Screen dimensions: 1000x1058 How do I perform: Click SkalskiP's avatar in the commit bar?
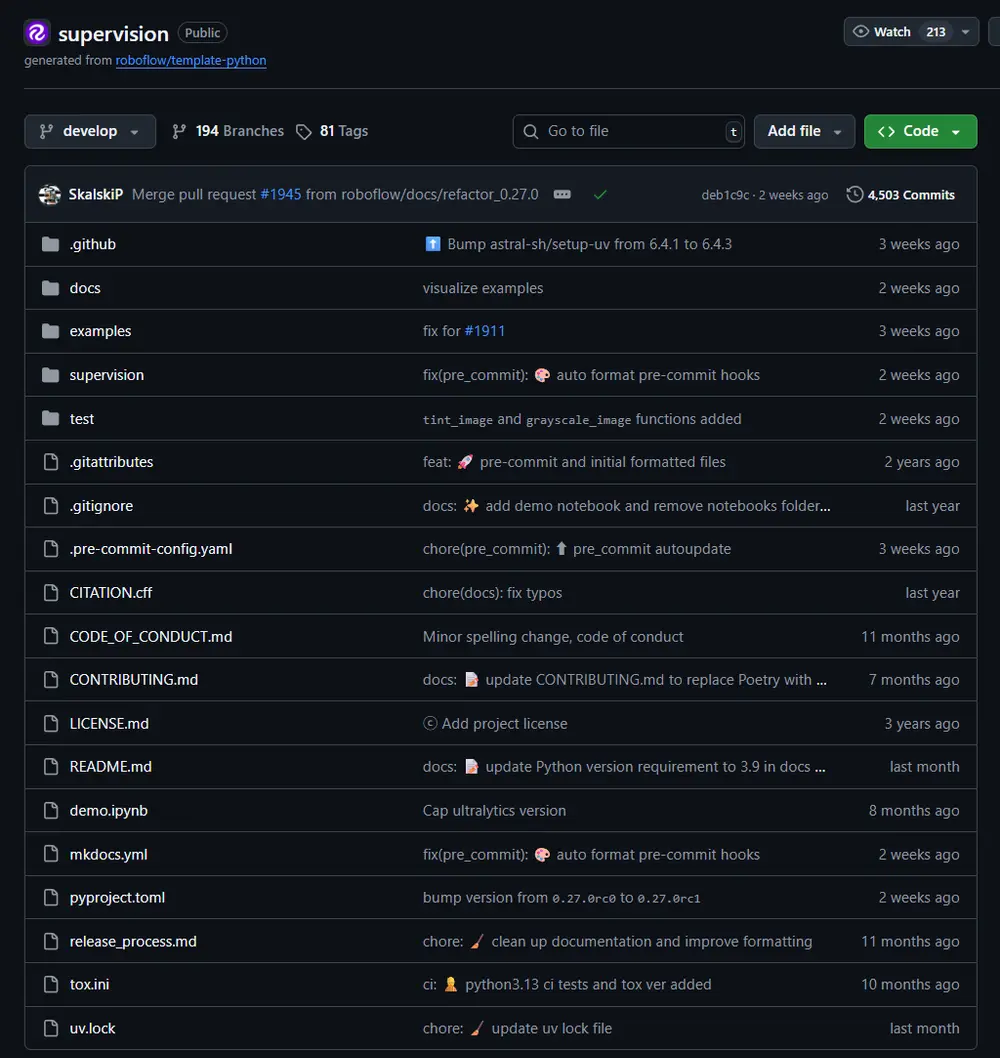pos(50,195)
